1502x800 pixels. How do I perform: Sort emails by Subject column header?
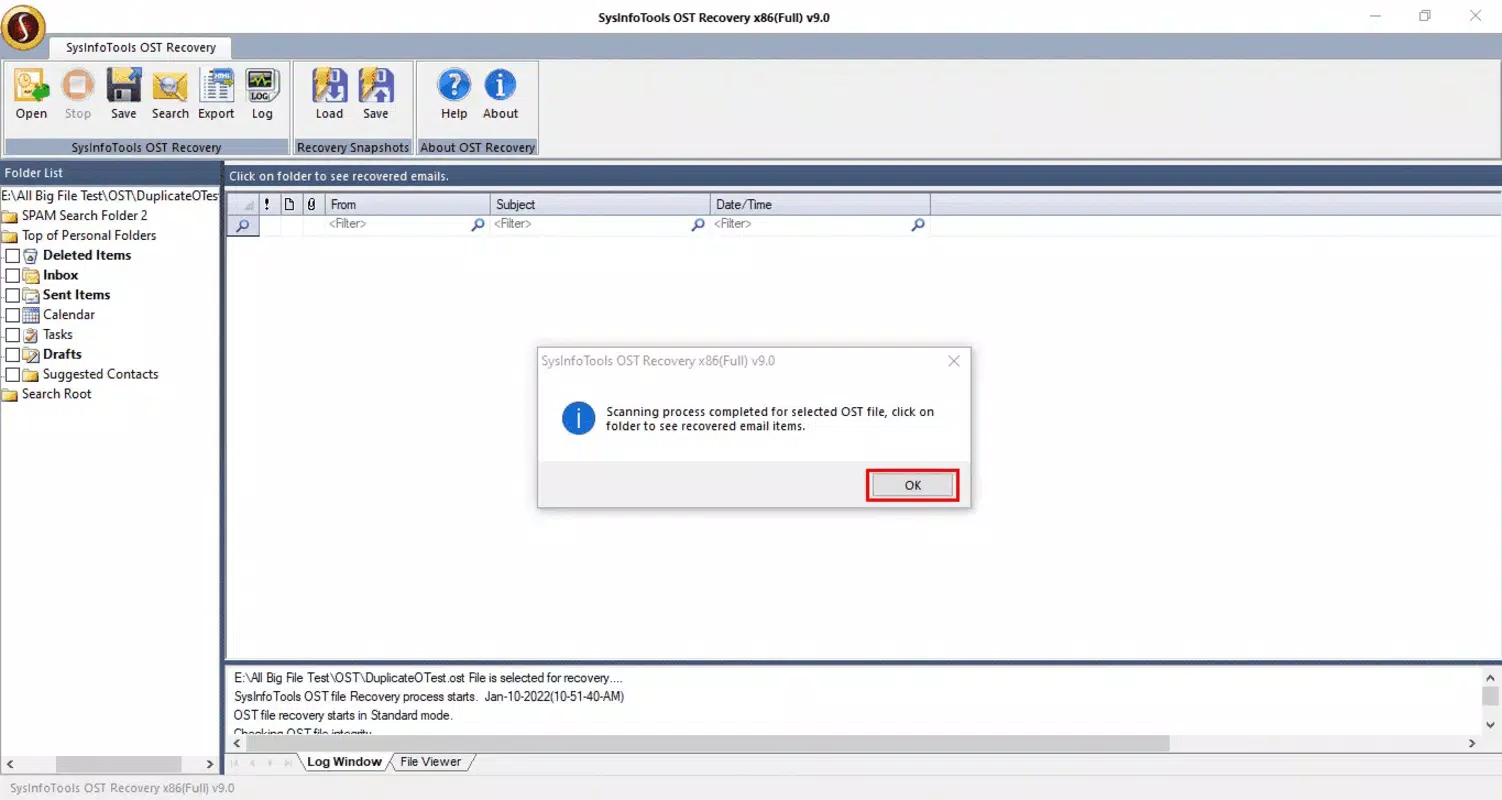pos(600,204)
